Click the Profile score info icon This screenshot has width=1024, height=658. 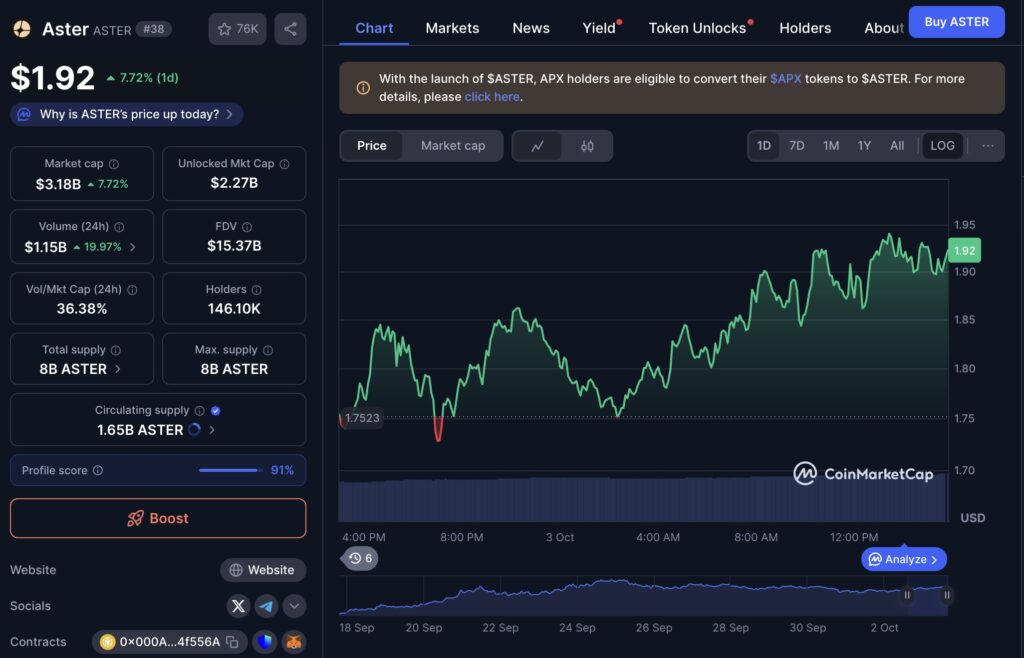pyautogui.click(x=97, y=470)
